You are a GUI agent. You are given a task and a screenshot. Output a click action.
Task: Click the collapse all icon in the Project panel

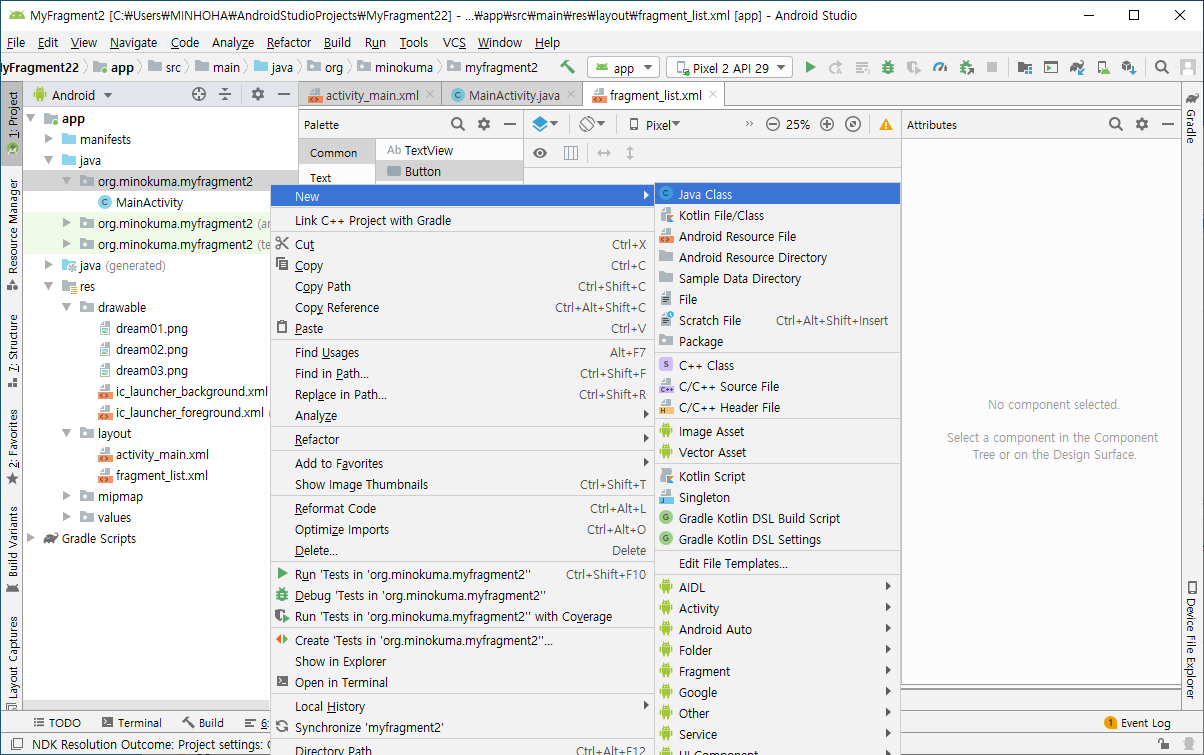click(x=225, y=94)
